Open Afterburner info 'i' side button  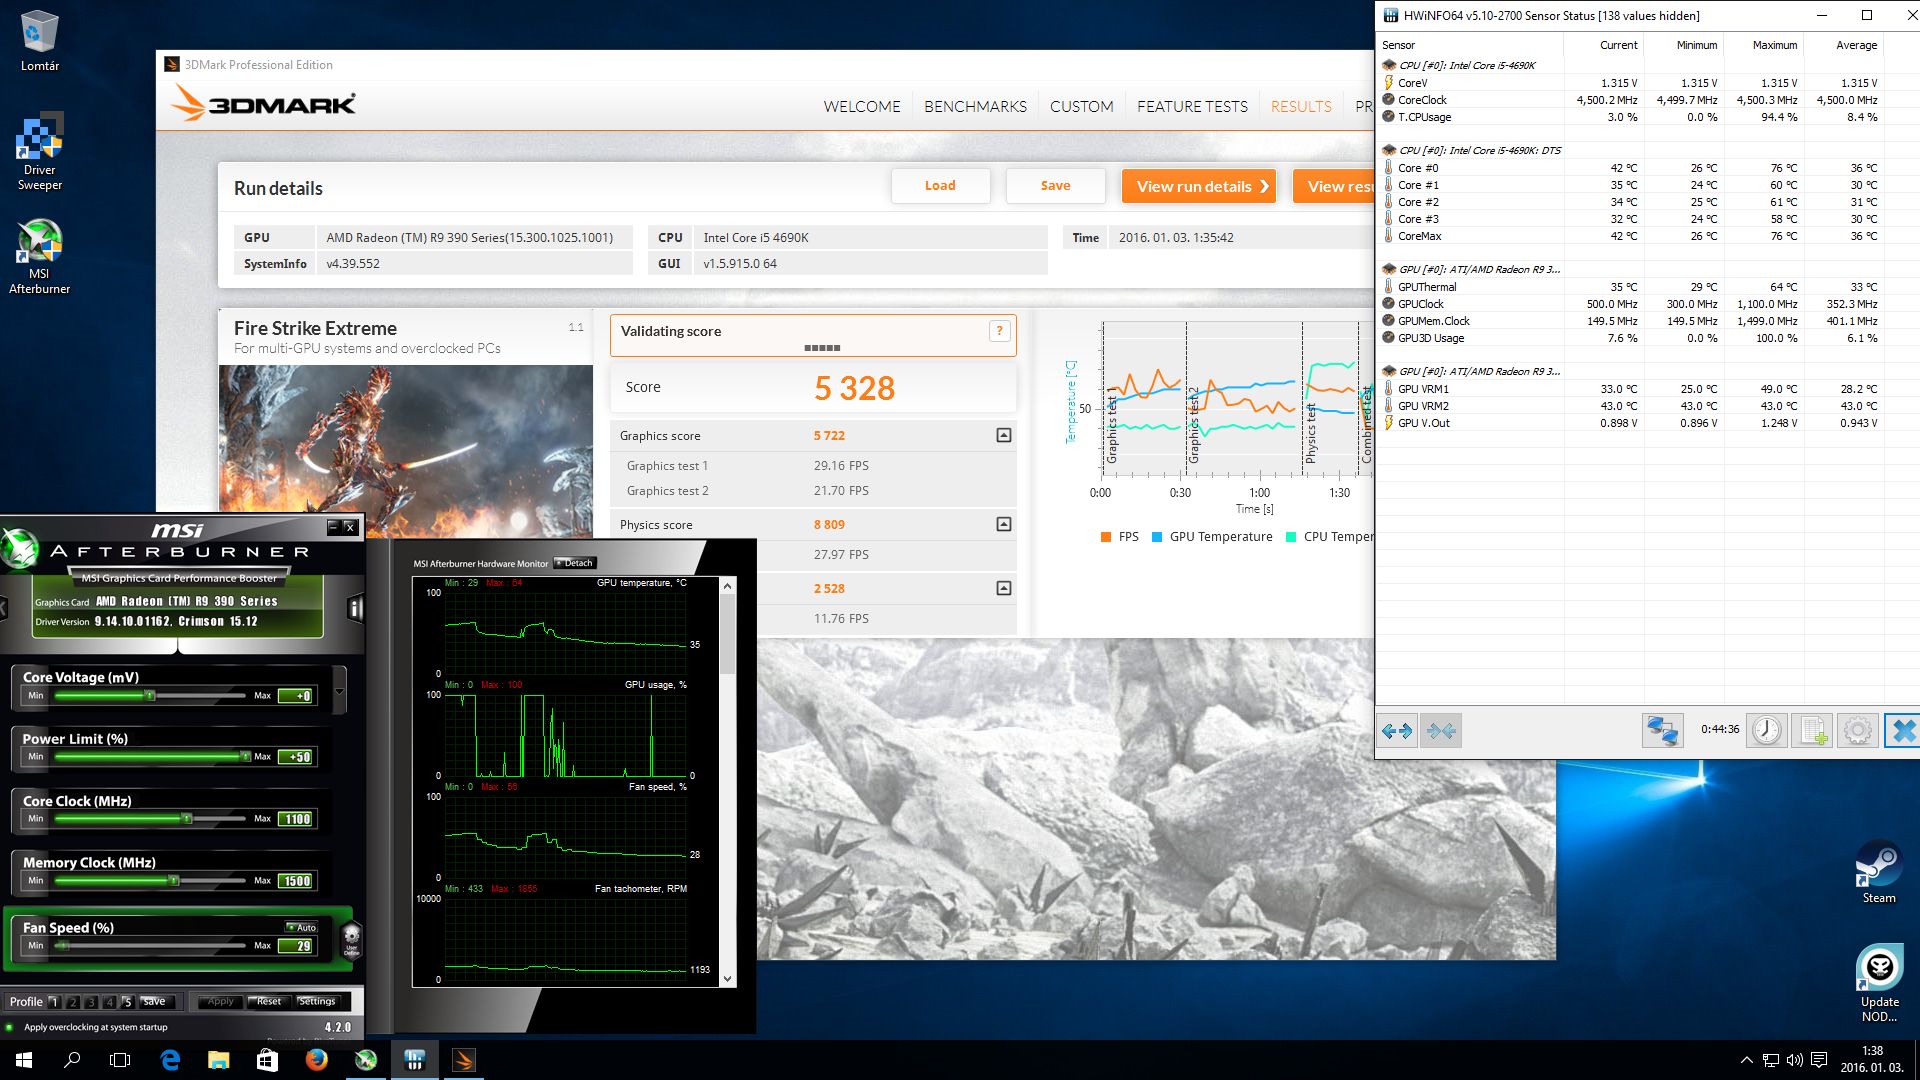coord(354,608)
